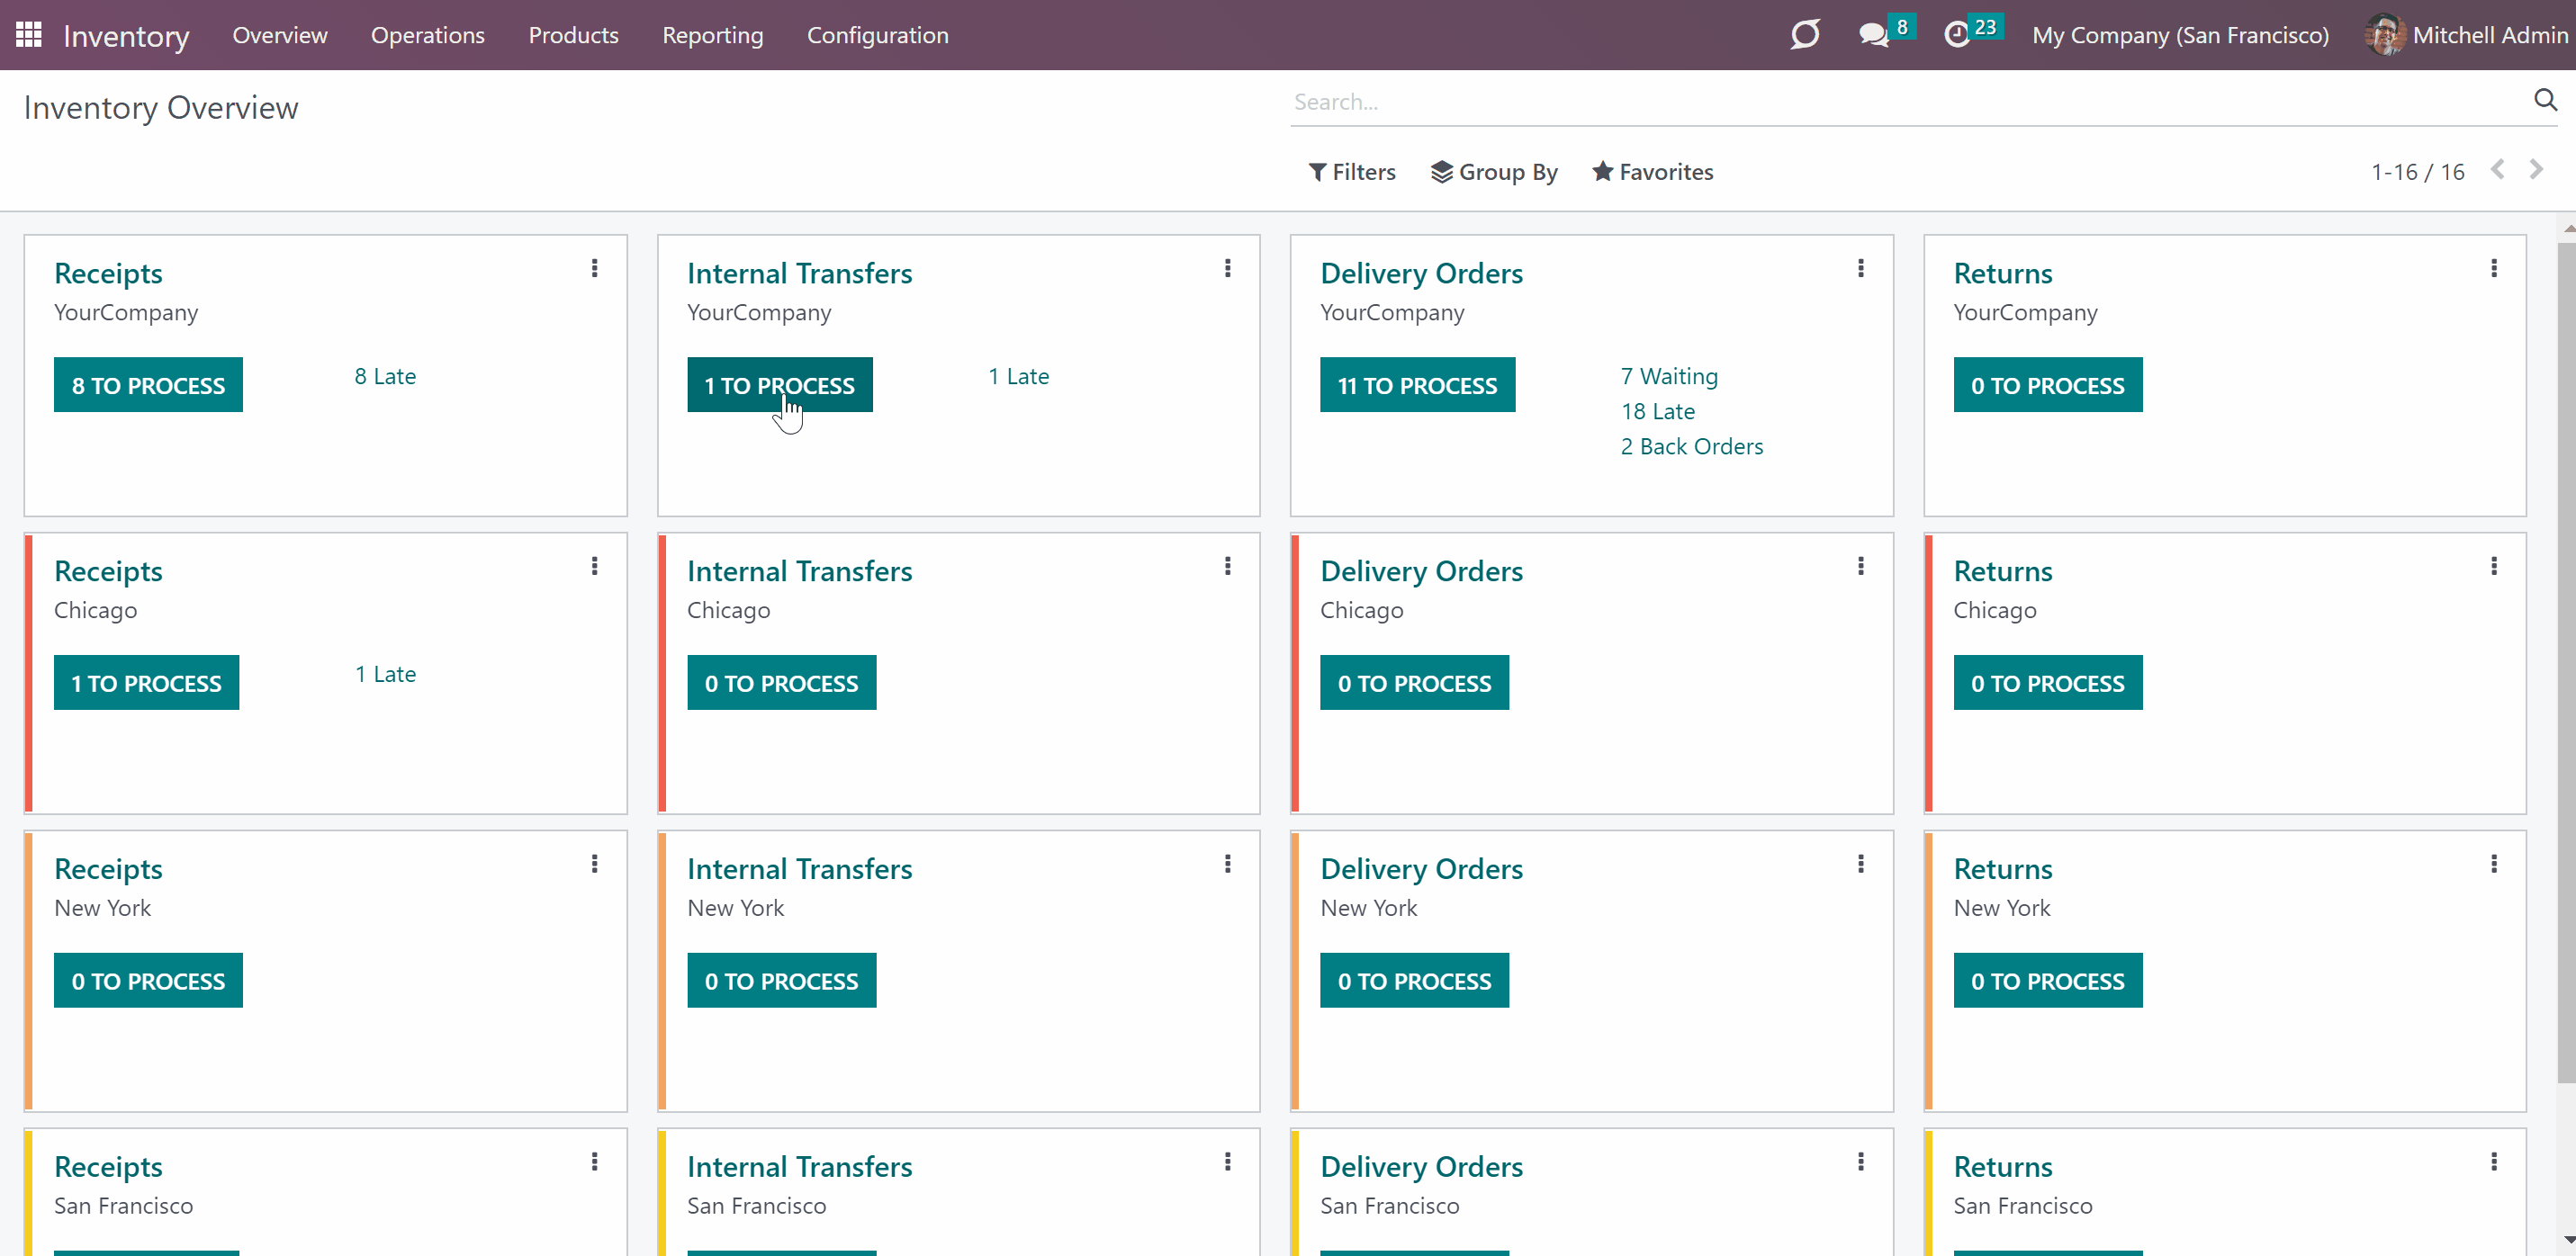
Task: Go to the previous page arrow
Action: [x=2498, y=170]
